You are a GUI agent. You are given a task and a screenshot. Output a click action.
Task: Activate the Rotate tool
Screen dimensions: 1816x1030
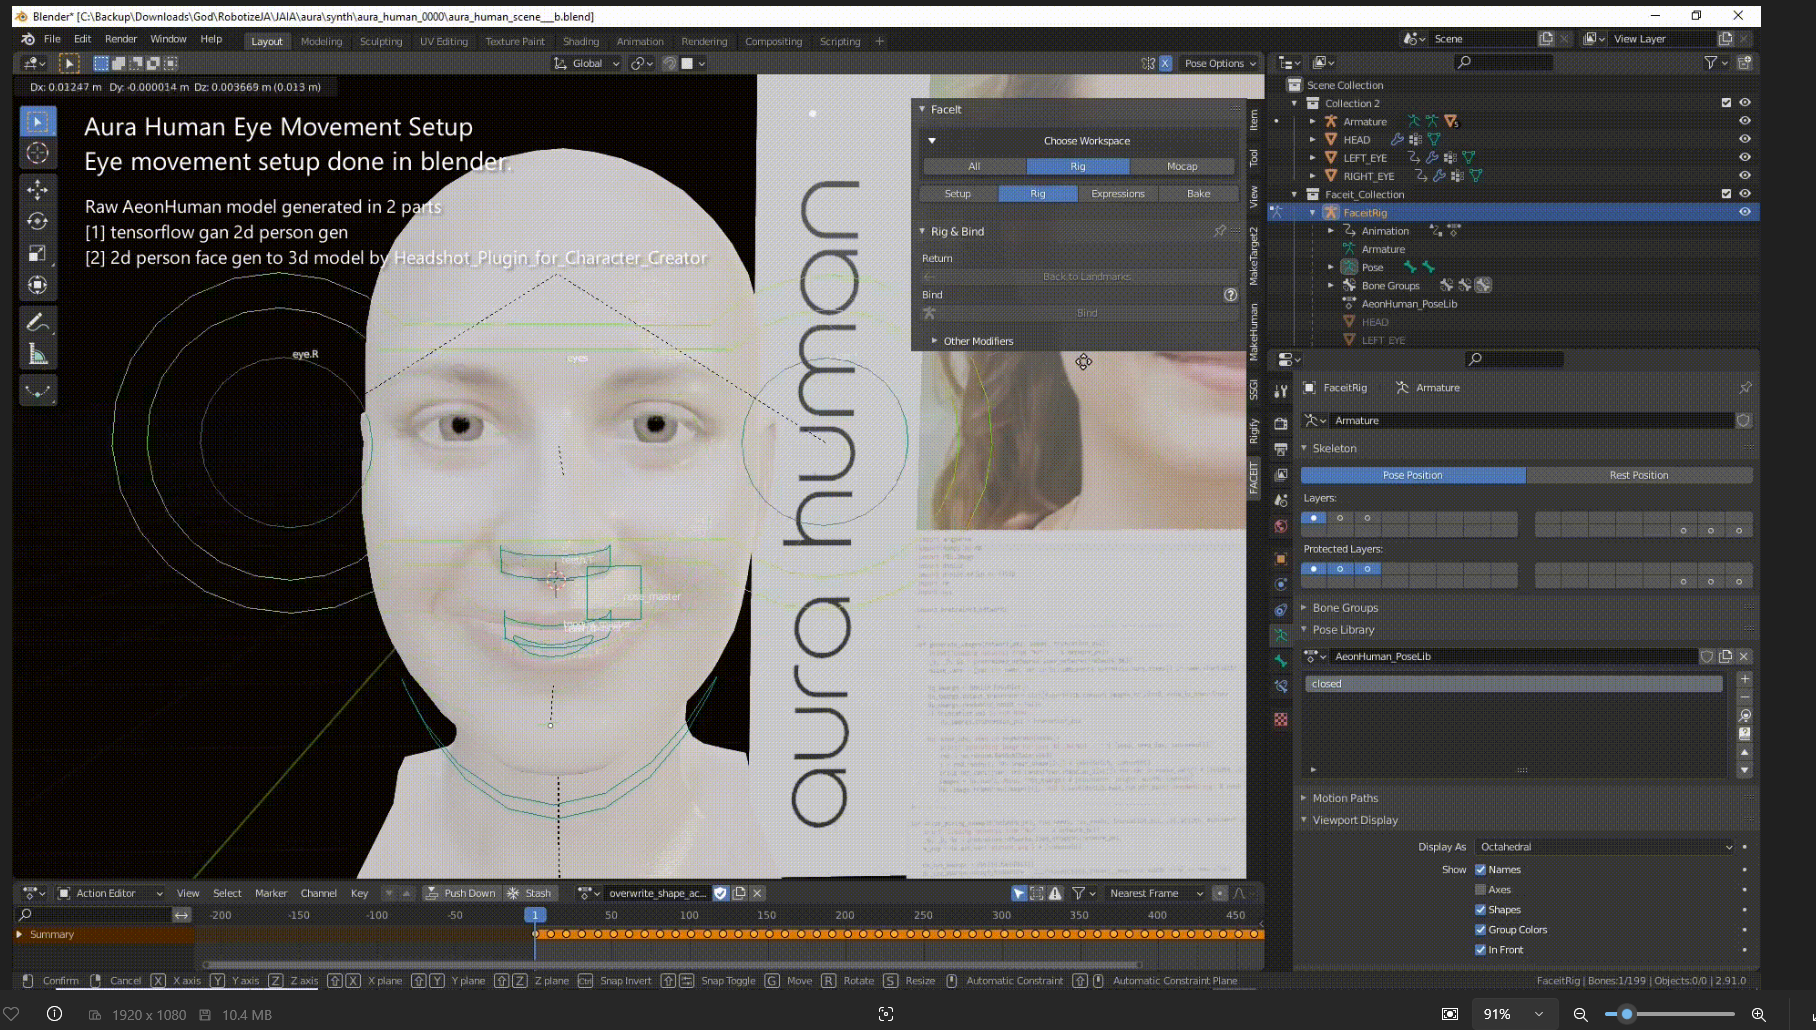click(38, 221)
